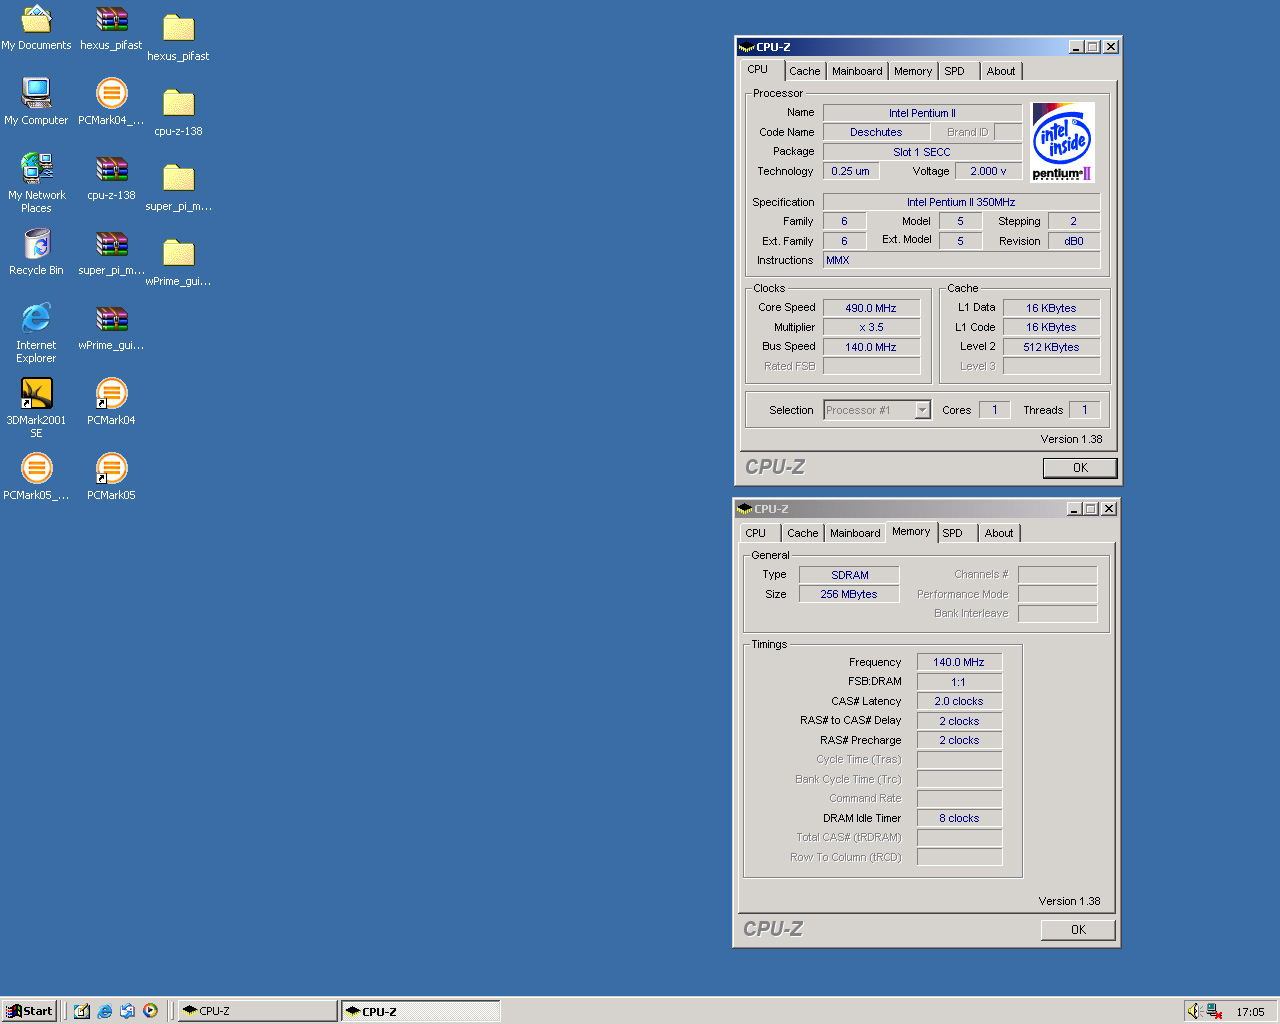The image size is (1280, 1024).
Task: Open the cpu-z-138 folder icon
Action: point(178,113)
